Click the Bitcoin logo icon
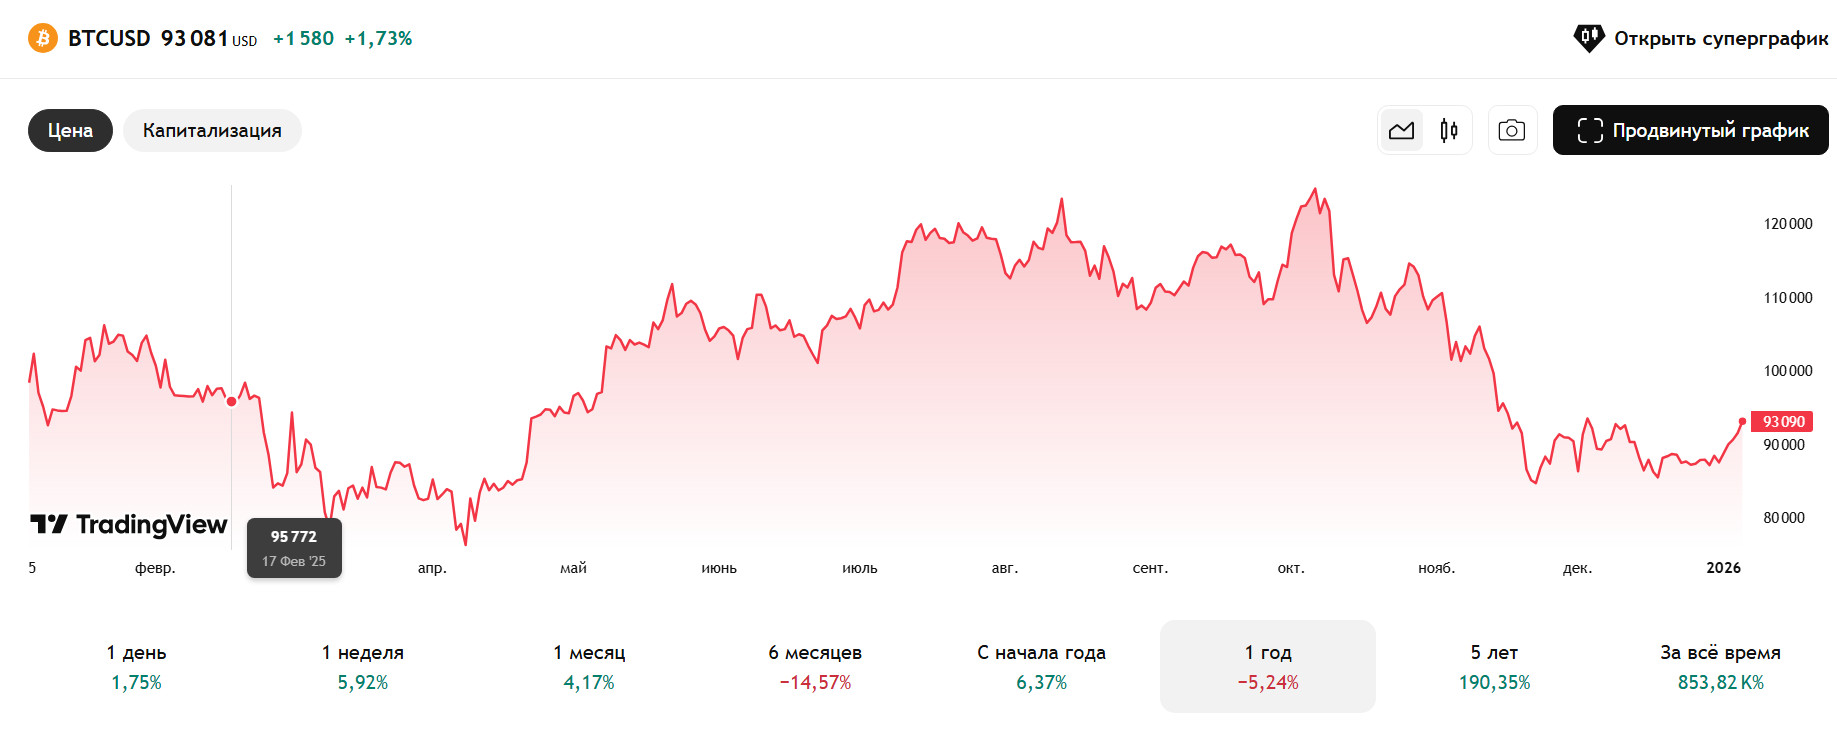This screenshot has width=1837, height=747. coord(42,39)
